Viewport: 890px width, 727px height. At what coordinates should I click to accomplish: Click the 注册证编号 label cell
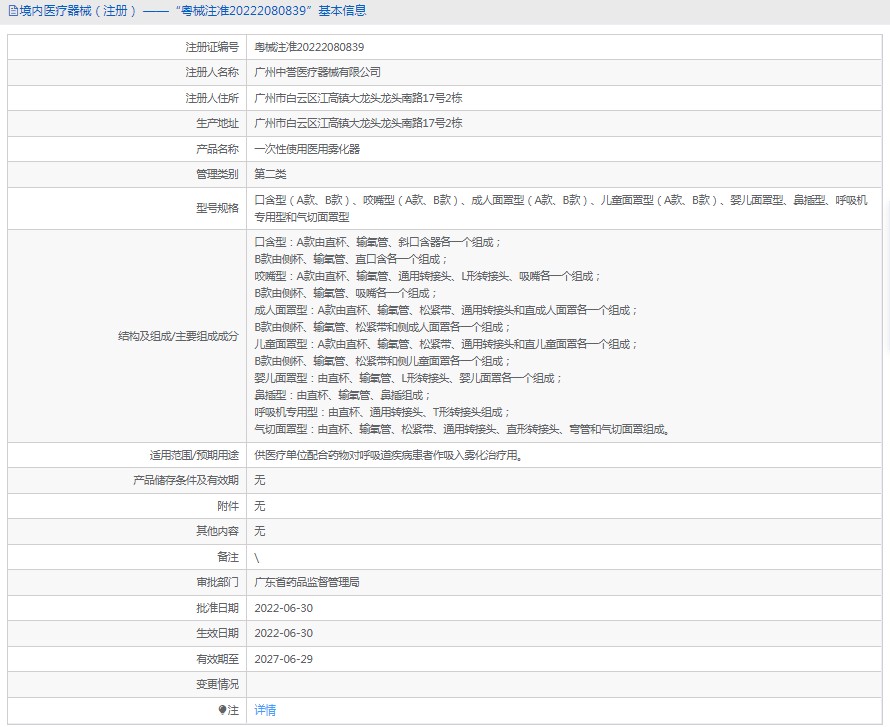[212, 47]
